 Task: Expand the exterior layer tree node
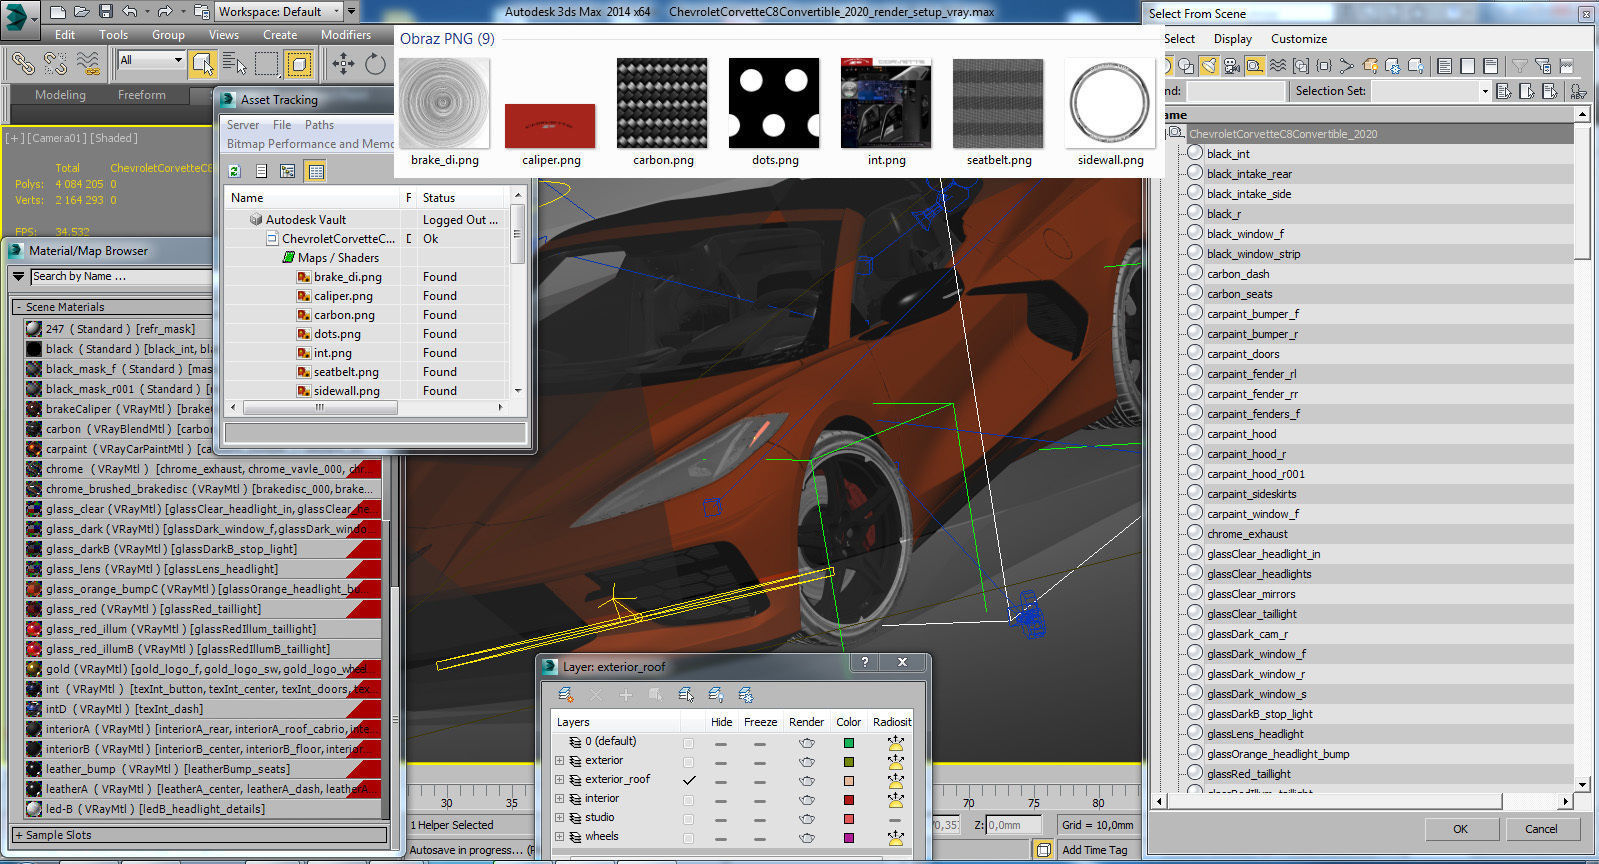click(559, 761)
